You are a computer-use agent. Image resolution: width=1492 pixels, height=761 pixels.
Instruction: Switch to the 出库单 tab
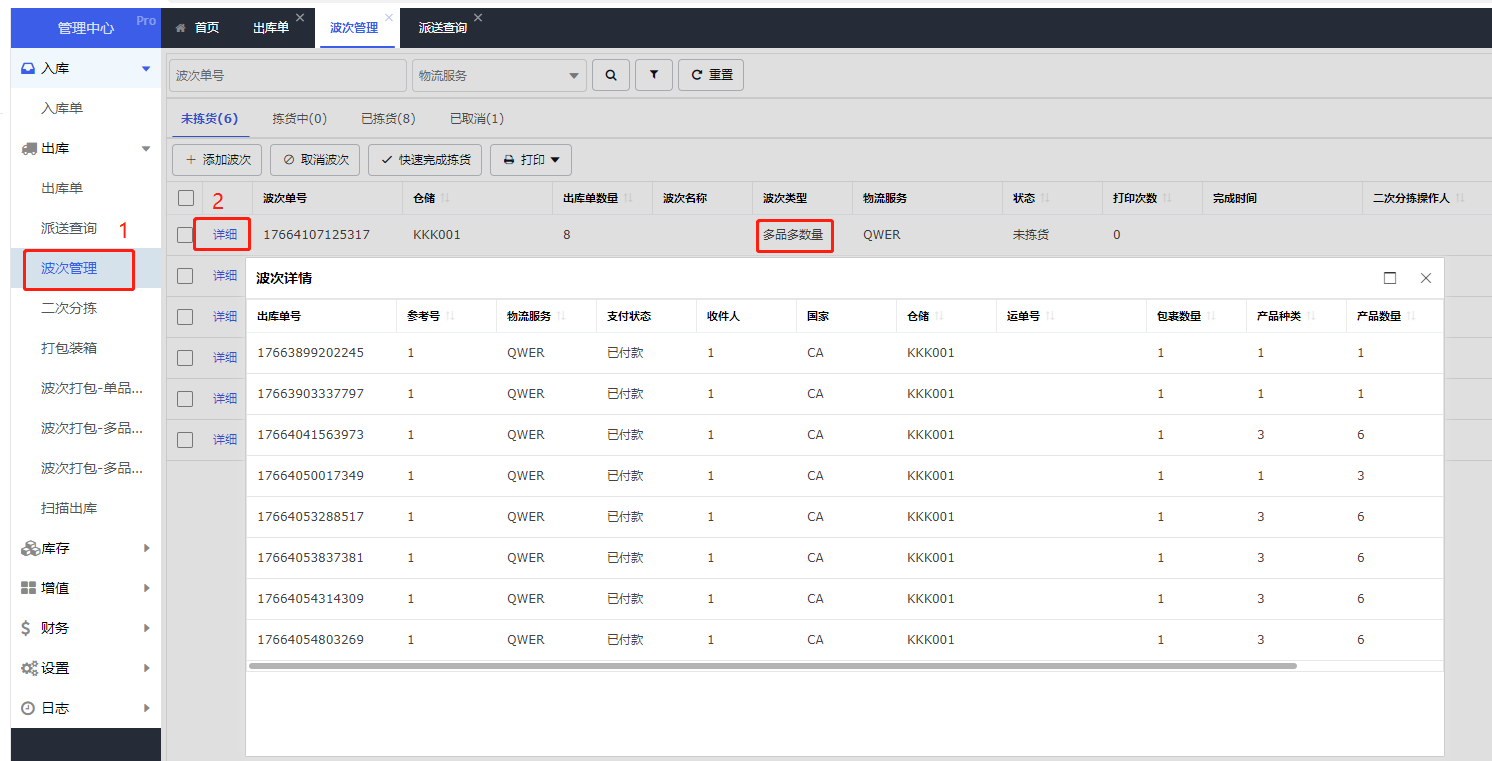click(271, 28)
